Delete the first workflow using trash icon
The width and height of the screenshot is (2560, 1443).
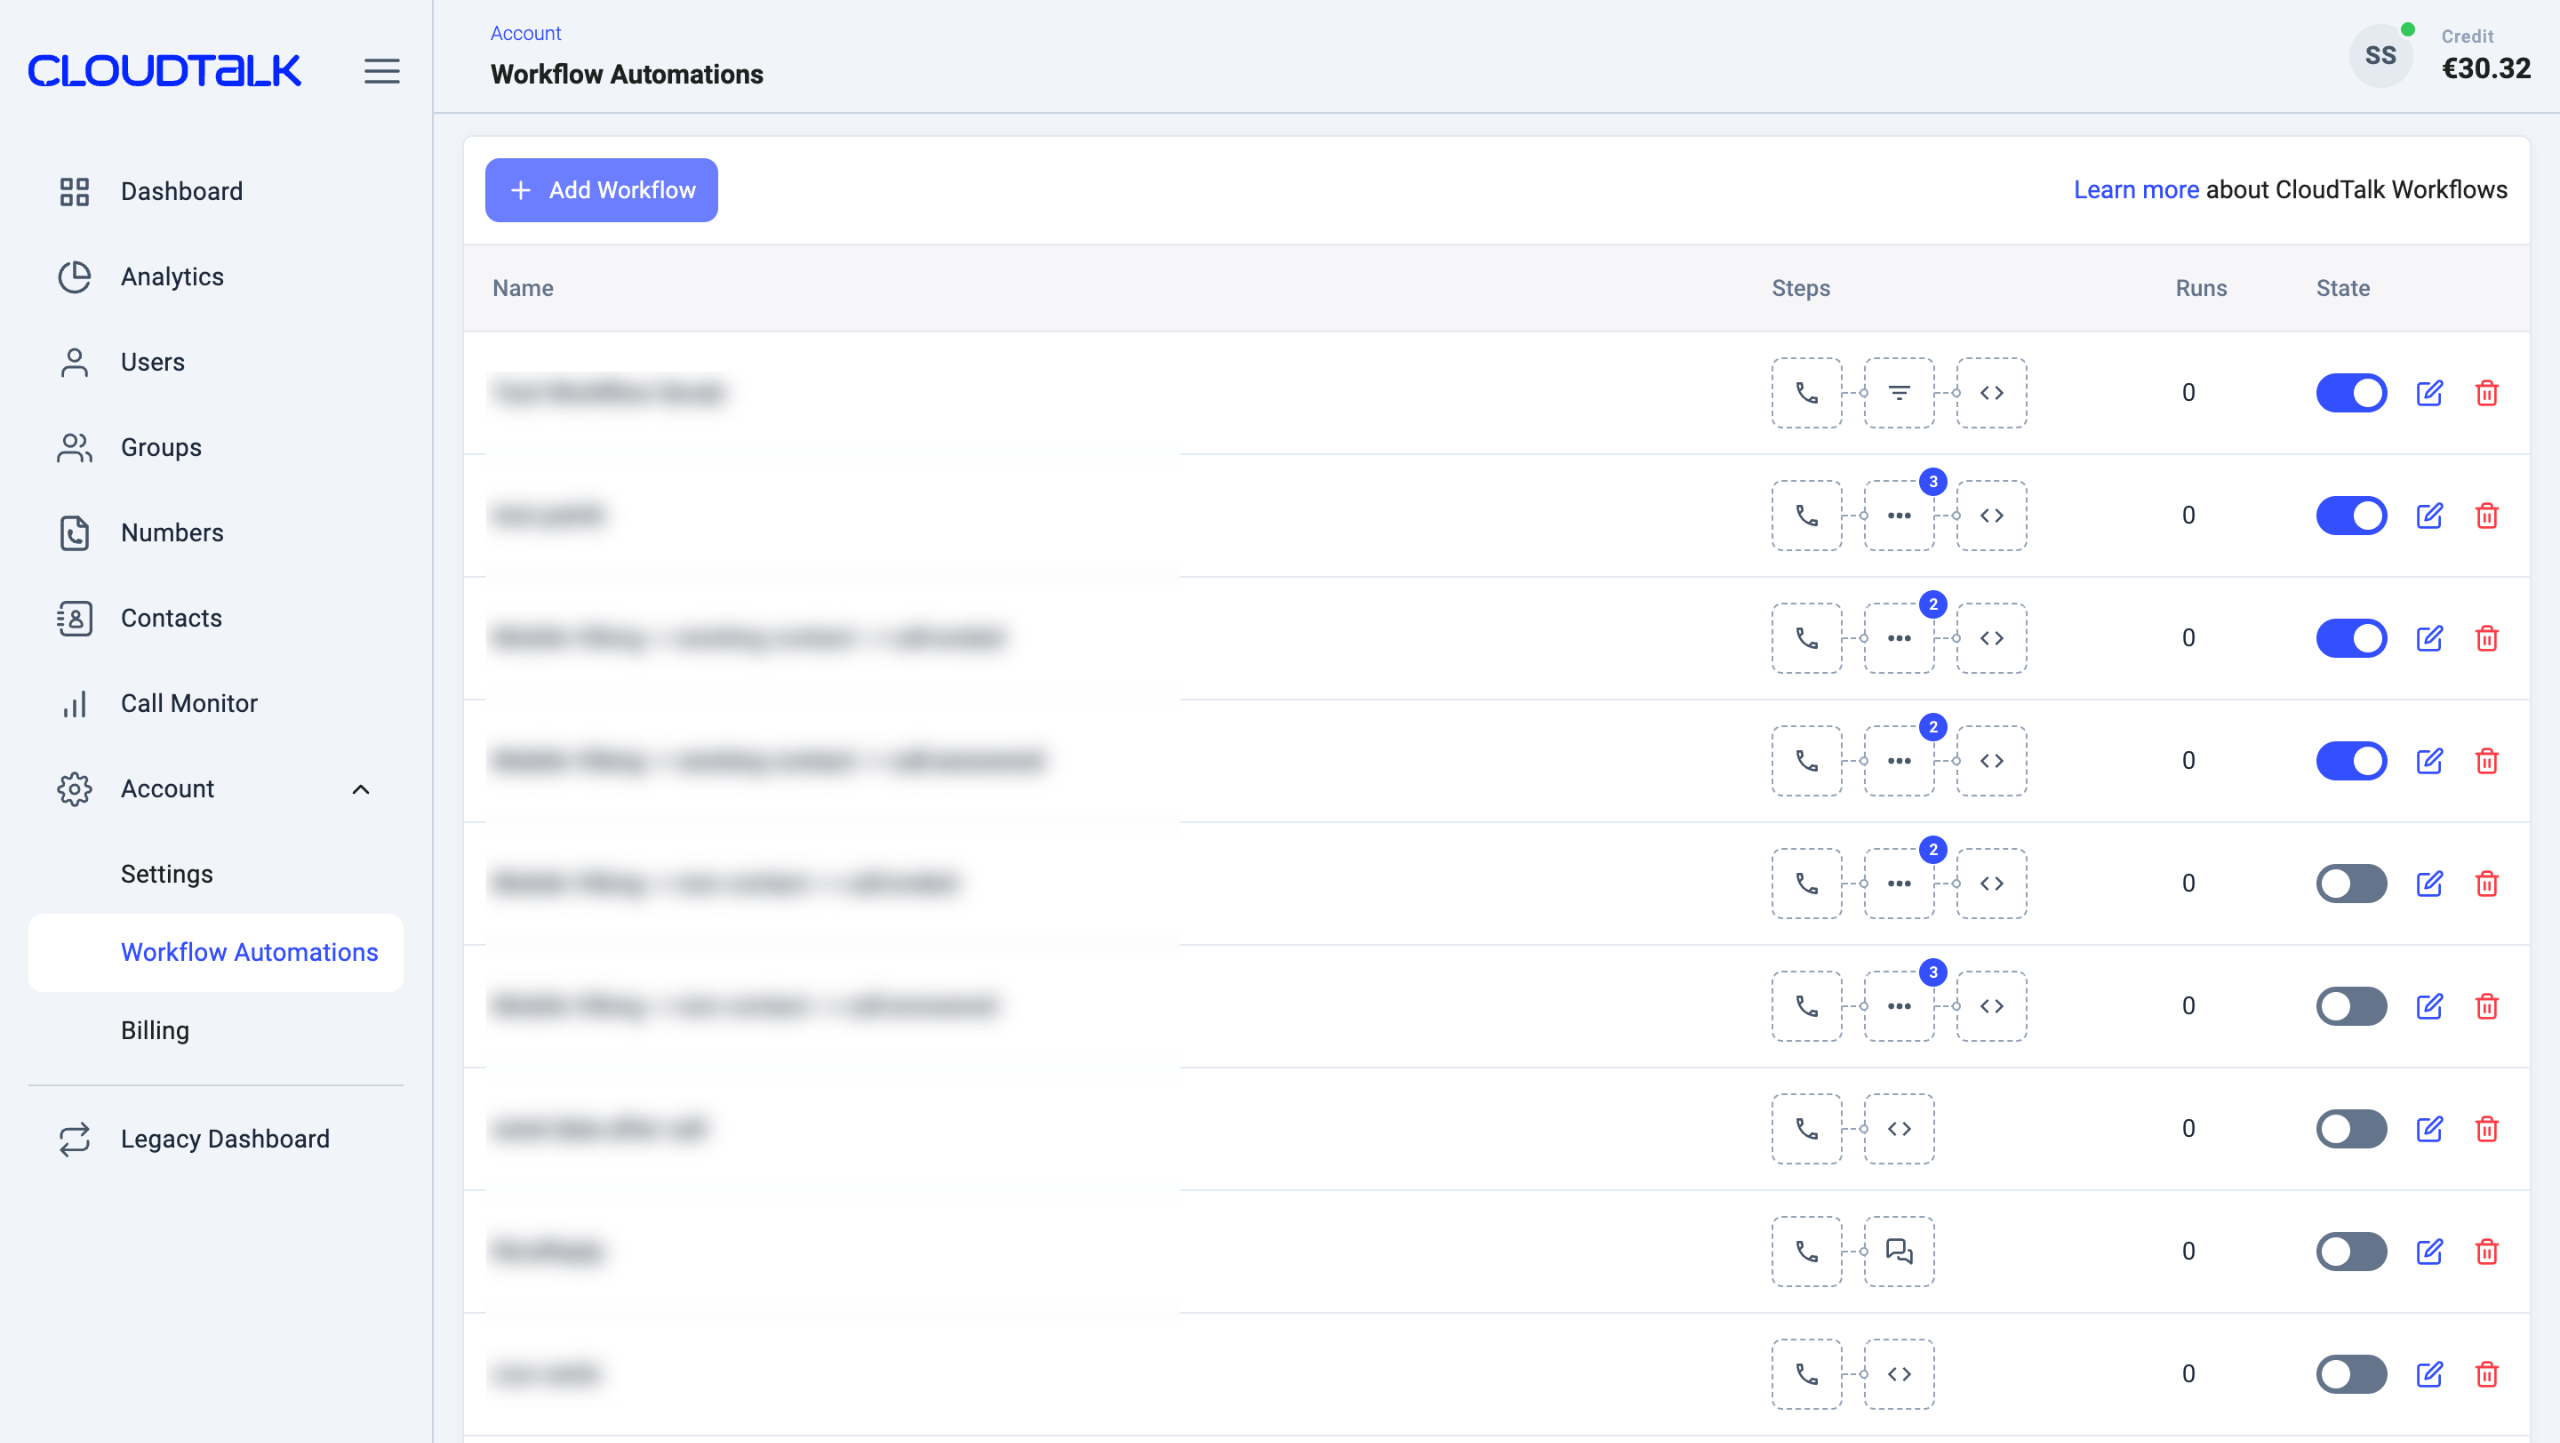[2487, 393]
